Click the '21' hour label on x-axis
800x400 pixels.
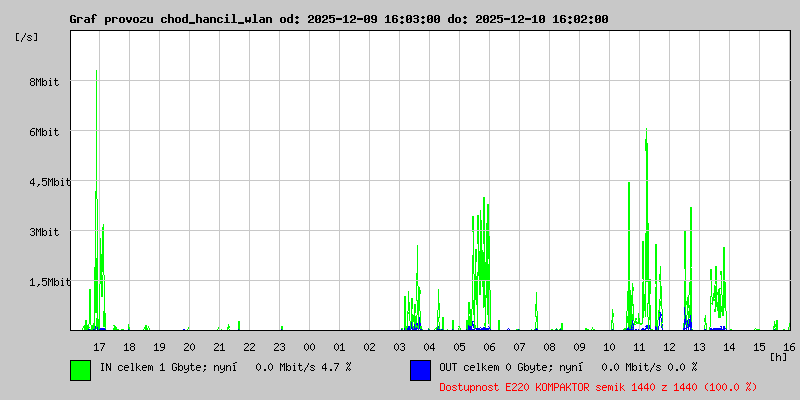pos(219,347)
